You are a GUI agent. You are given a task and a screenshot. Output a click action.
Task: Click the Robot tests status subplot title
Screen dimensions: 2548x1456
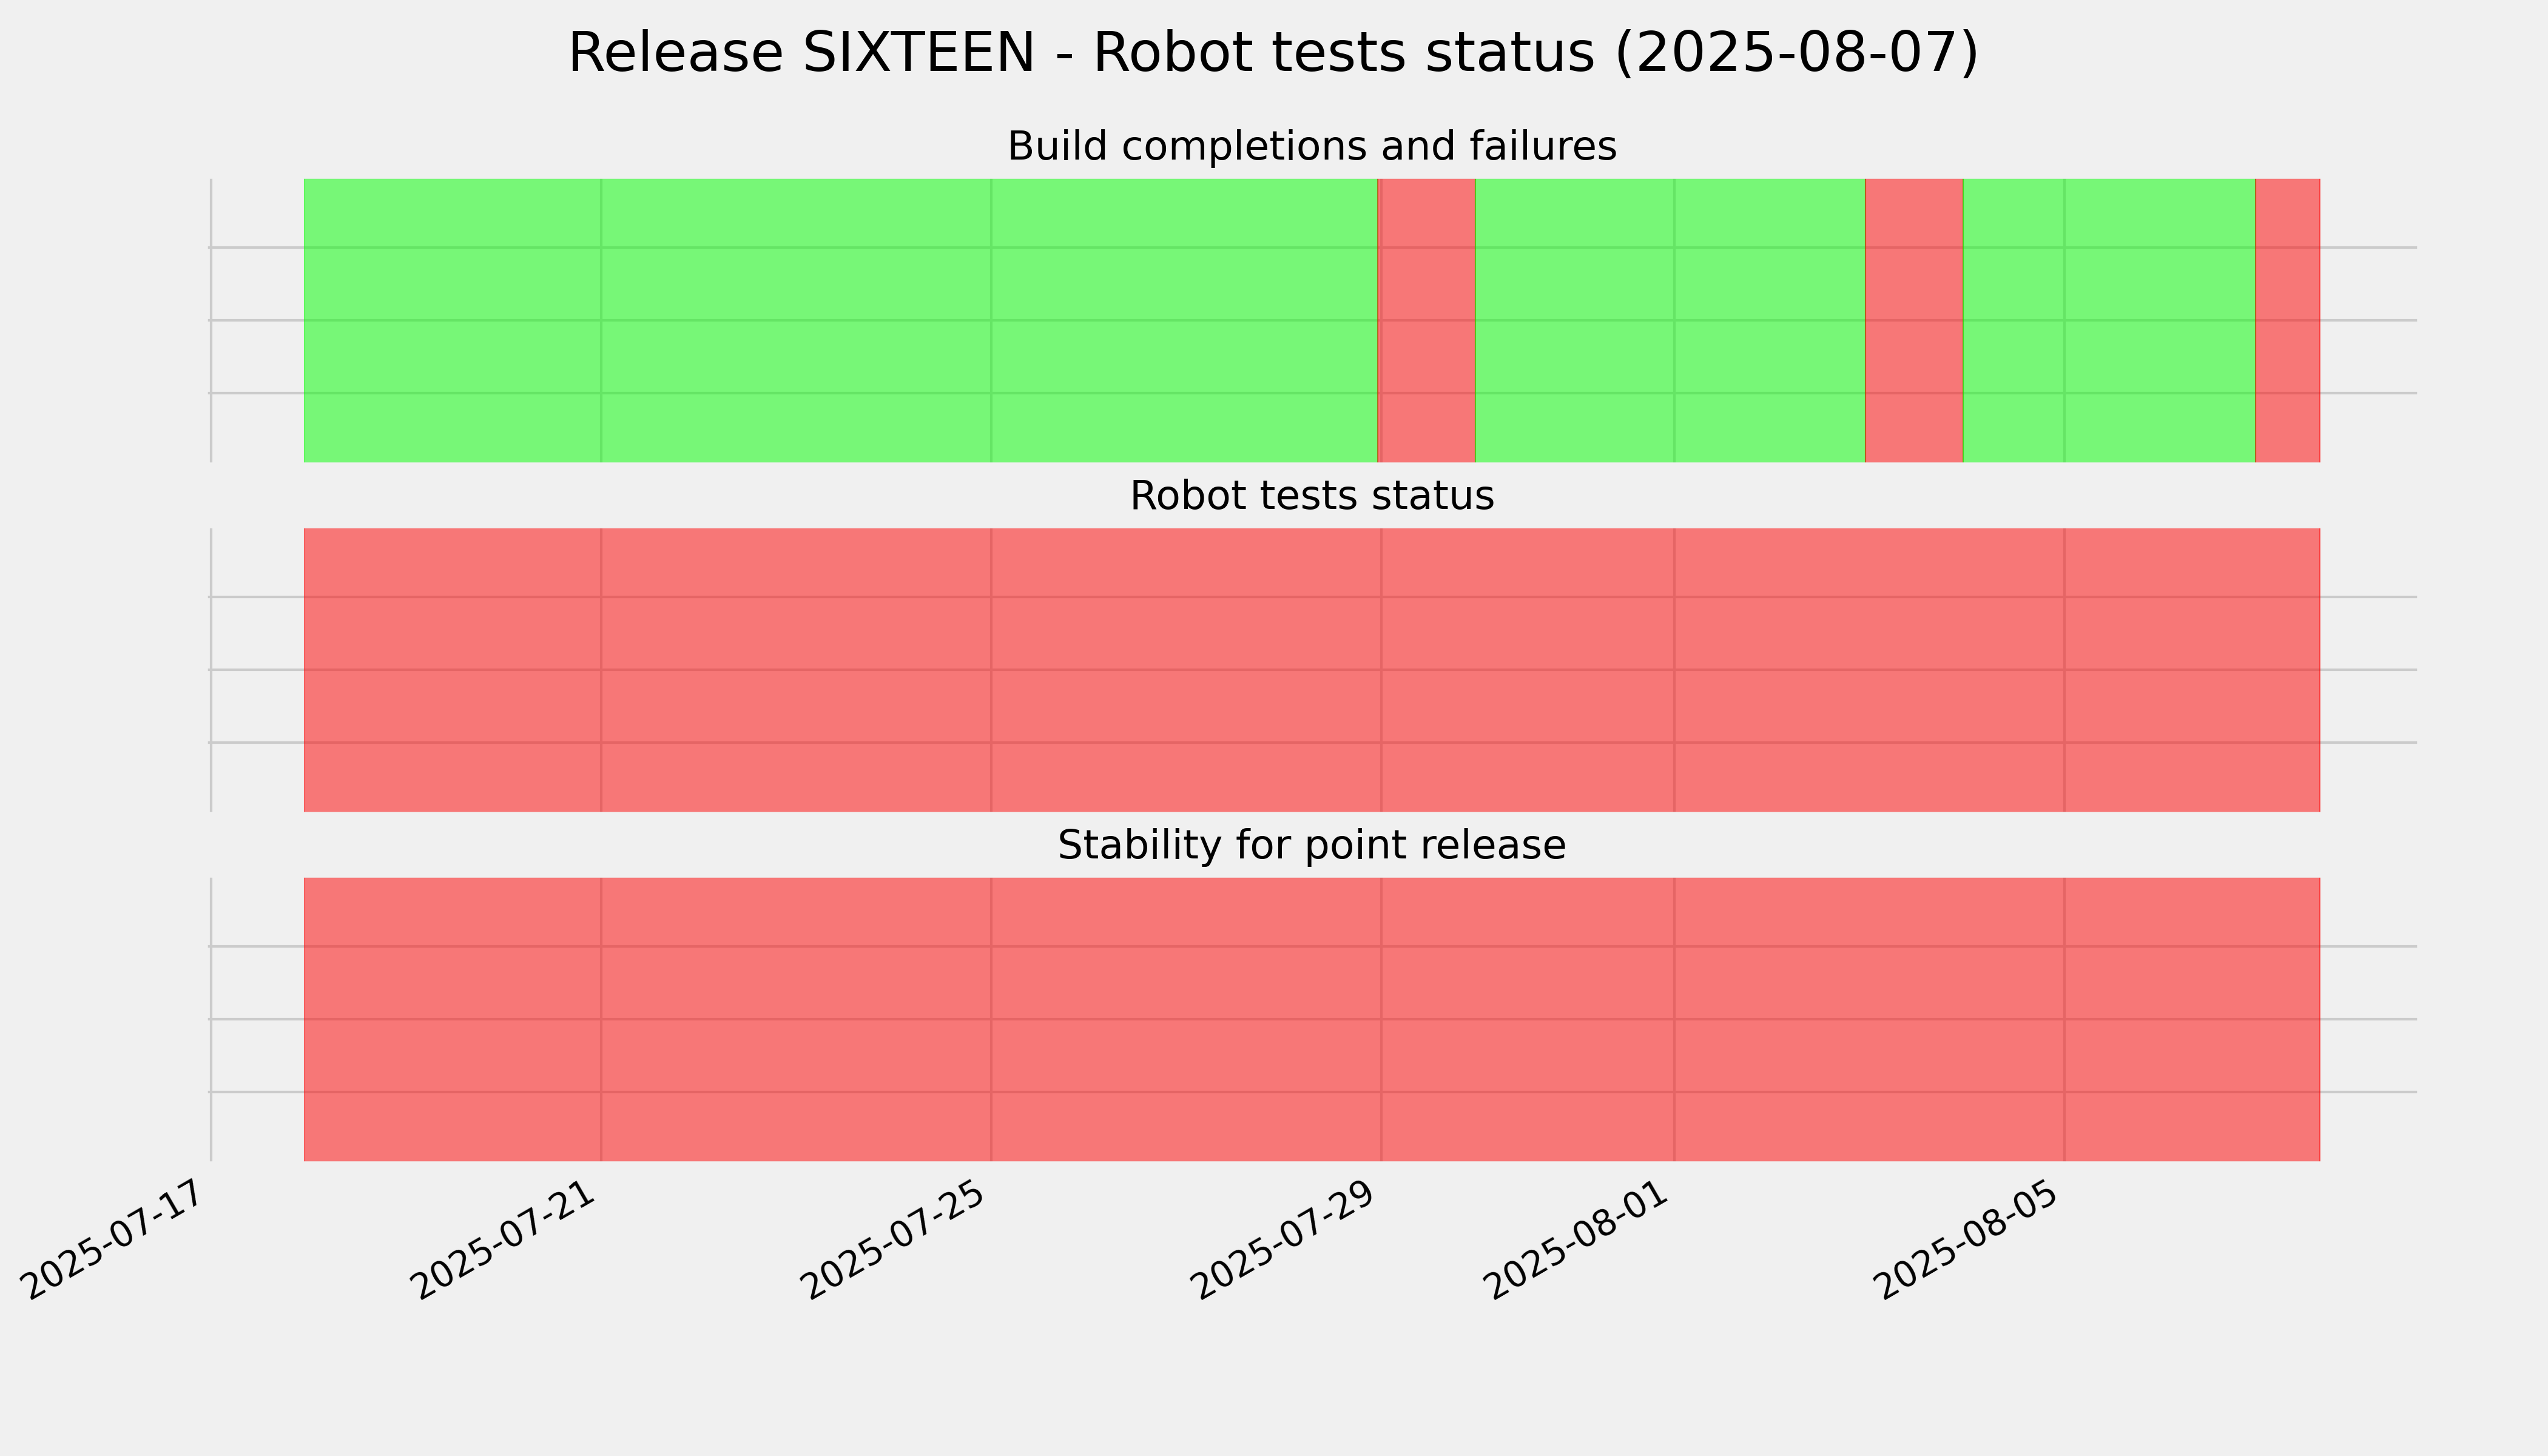tap(1312, 496)
